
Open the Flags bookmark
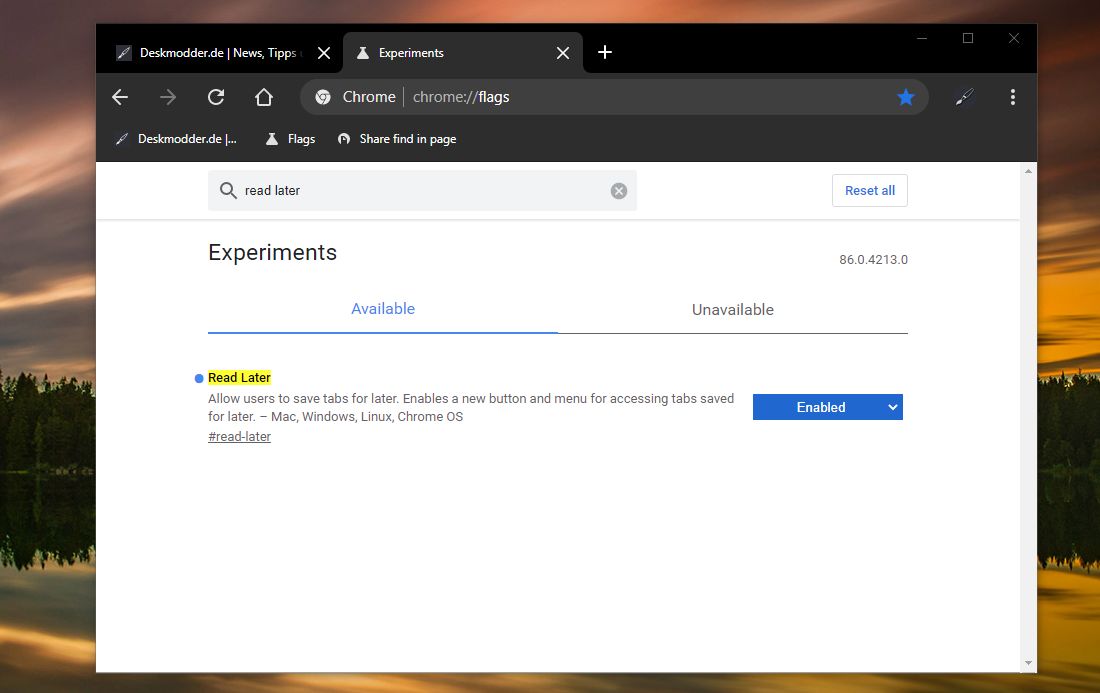pyautogui.click(x=290, y=139)
